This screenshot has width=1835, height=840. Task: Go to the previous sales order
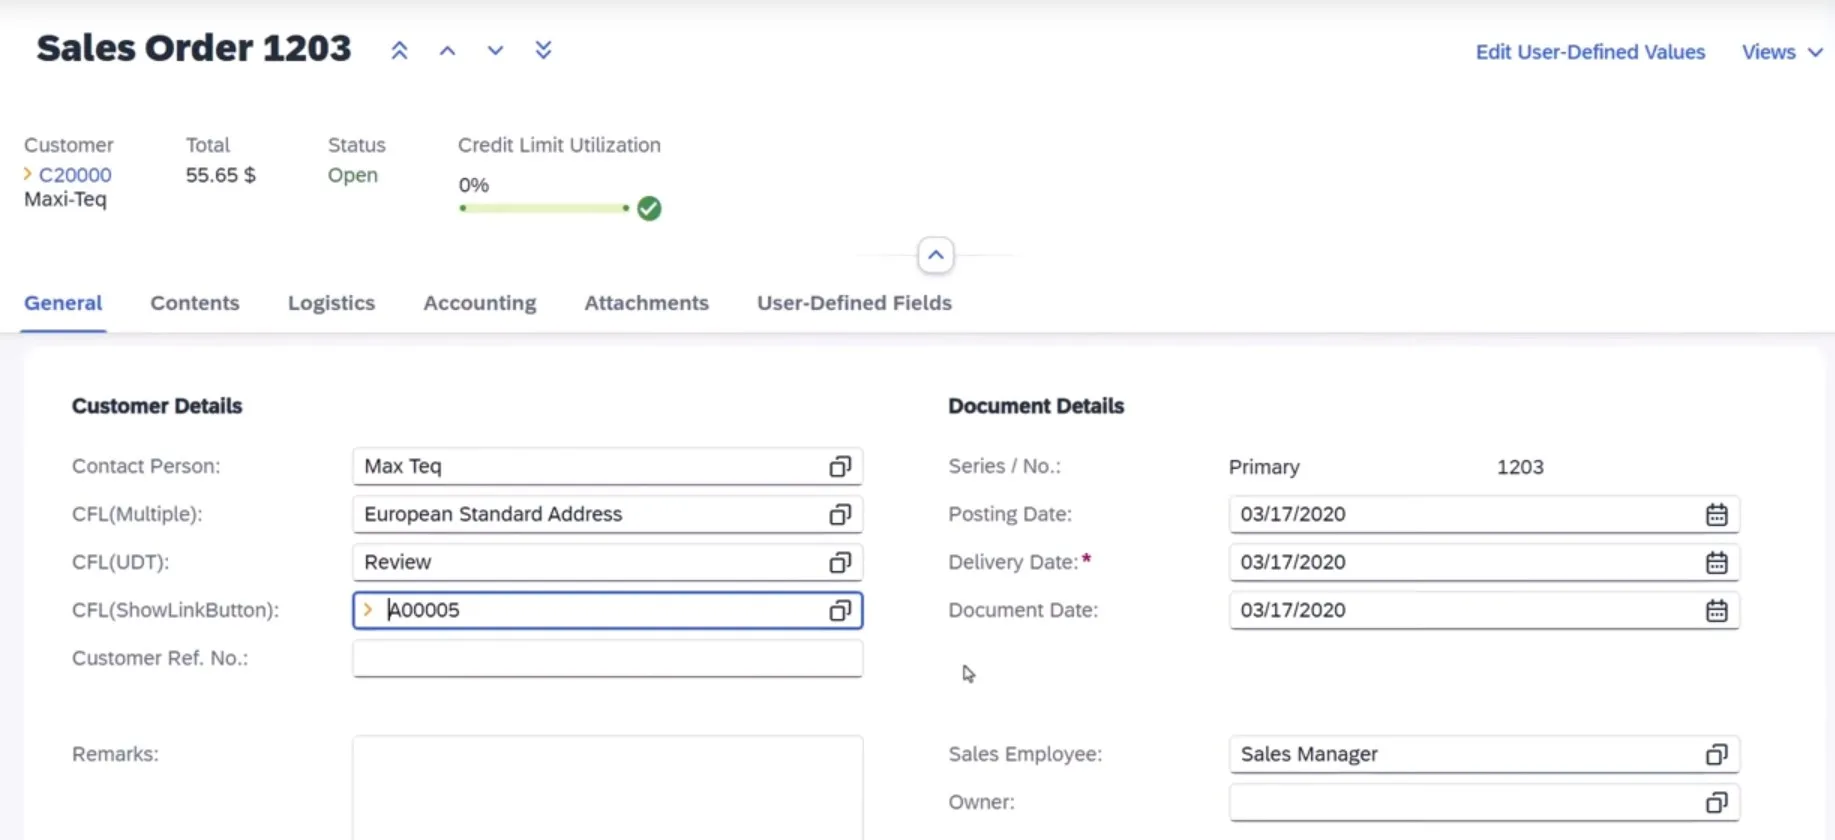447,50
